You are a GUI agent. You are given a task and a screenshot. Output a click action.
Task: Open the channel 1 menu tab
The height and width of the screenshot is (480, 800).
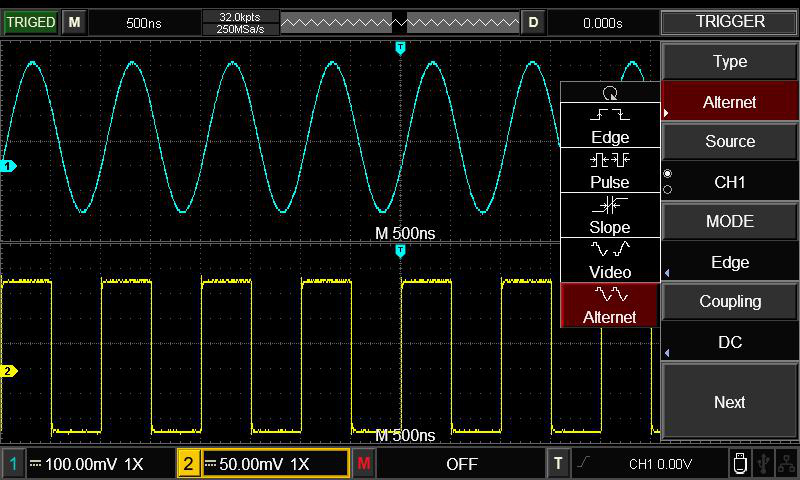[x=13, y=464]
